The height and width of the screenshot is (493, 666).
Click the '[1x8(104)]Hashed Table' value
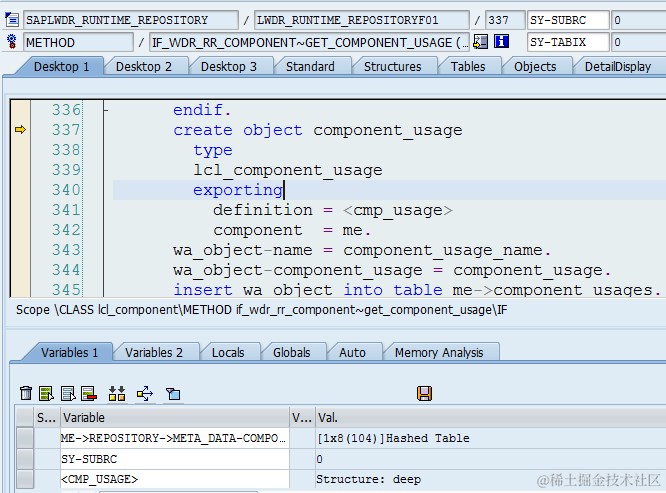click(x=393, y=438)
